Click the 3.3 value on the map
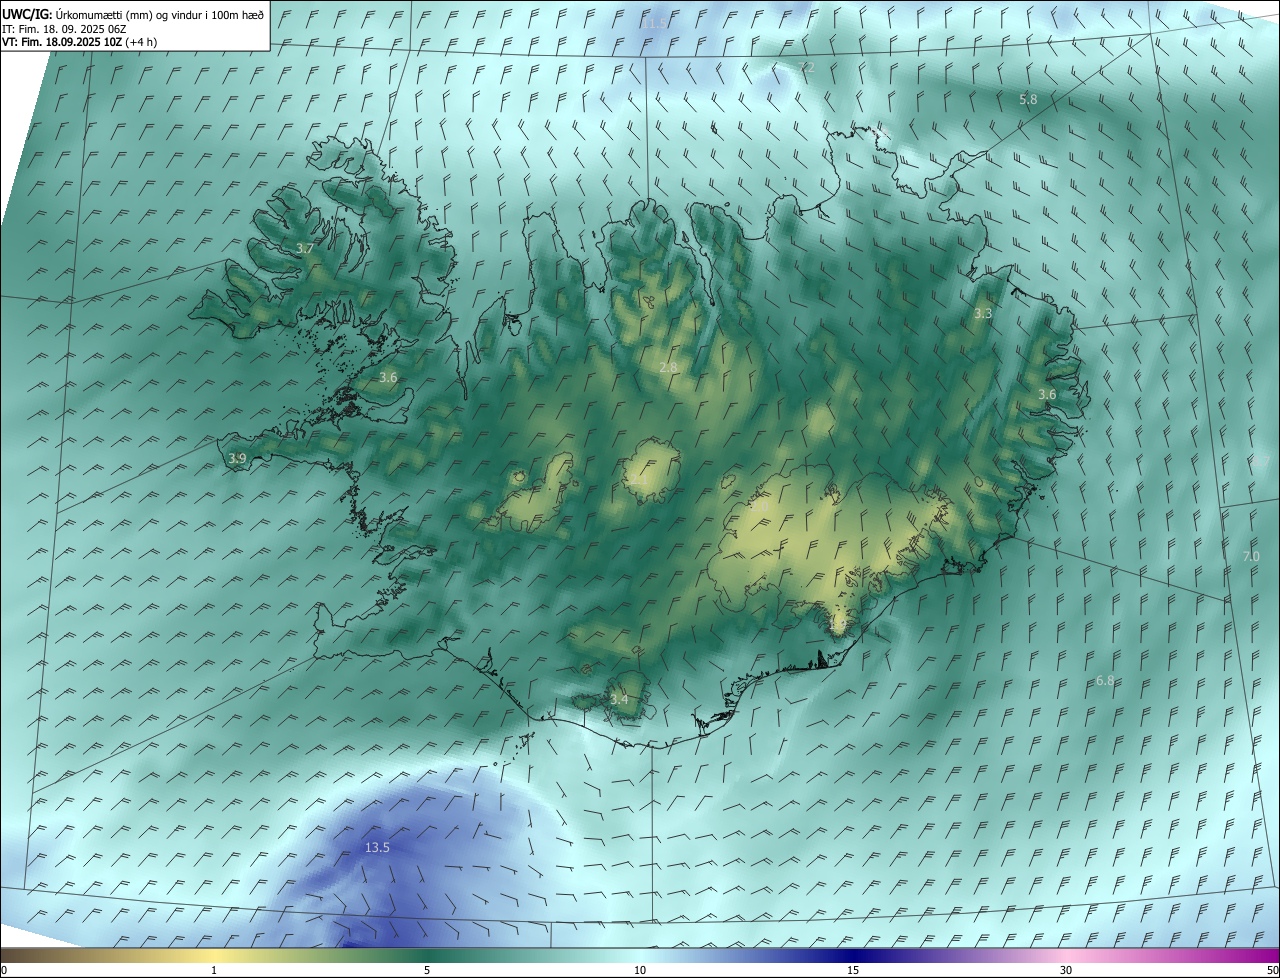This screenshot has height=978, width=1280. pos(983,314)
